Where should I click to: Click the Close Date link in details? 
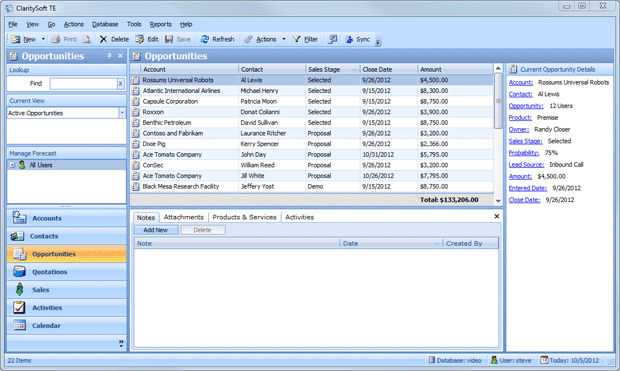coord(524,200)
